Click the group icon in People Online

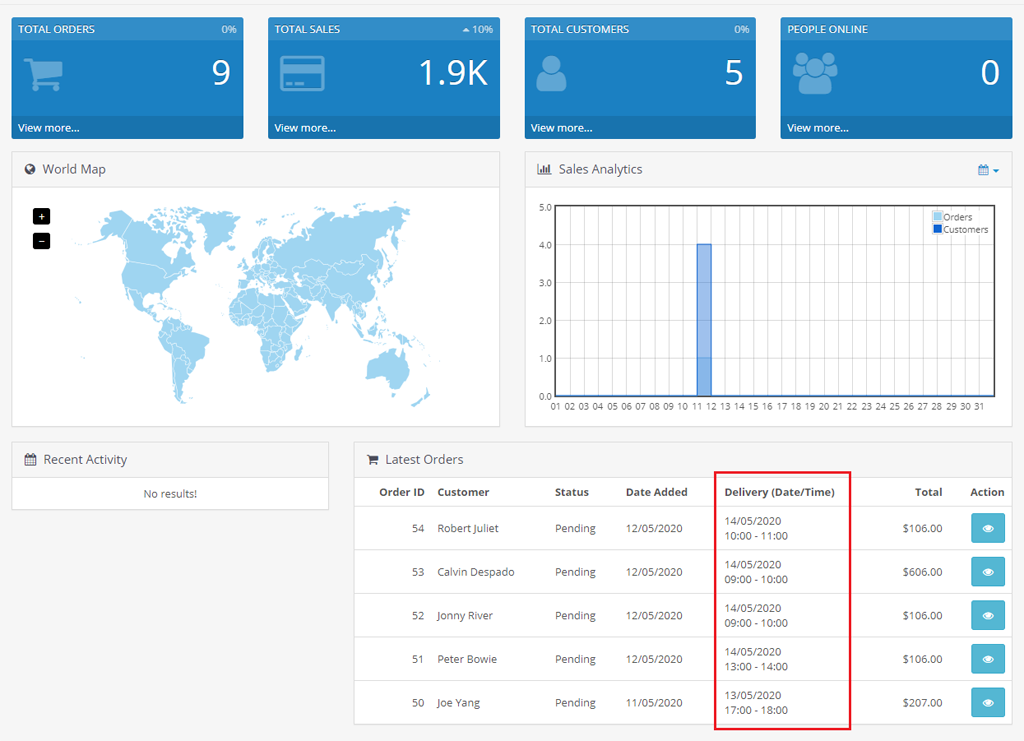(815, 72)
